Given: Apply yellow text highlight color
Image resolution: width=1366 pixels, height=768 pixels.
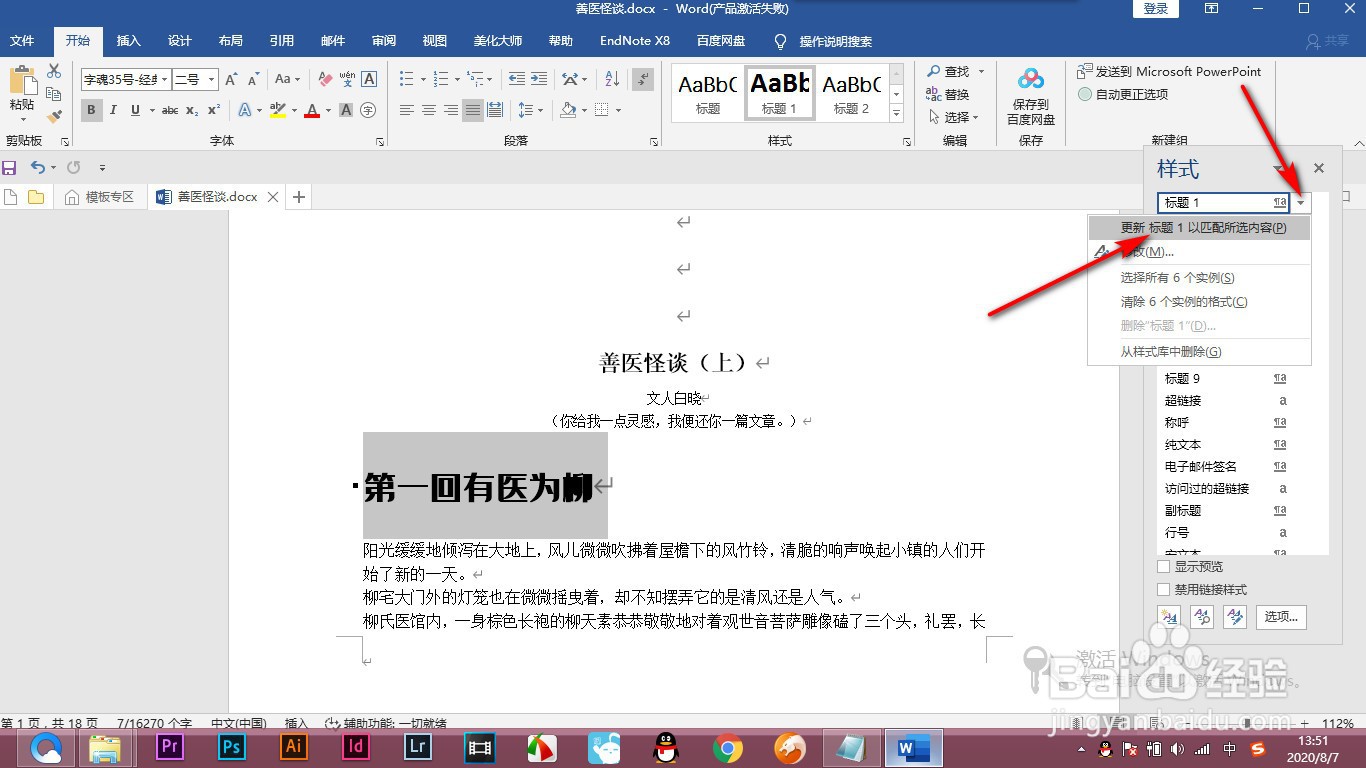Looking at the screenshot, I should [x=278, y=110].
